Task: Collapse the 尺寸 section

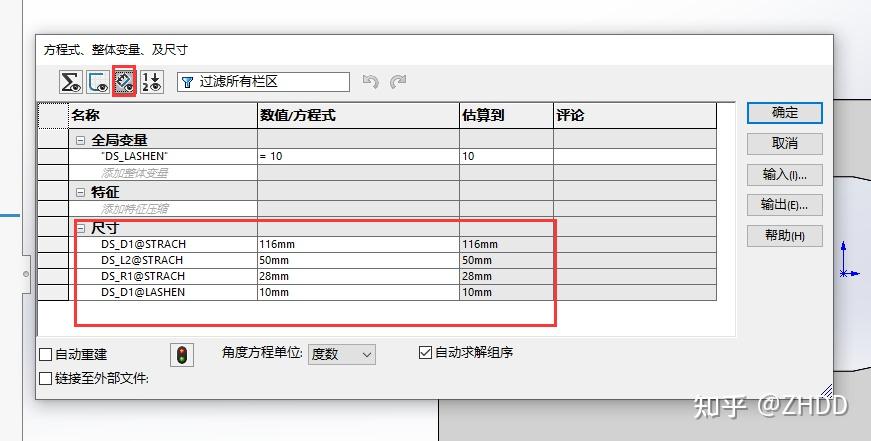Action: tap(80, 228)
